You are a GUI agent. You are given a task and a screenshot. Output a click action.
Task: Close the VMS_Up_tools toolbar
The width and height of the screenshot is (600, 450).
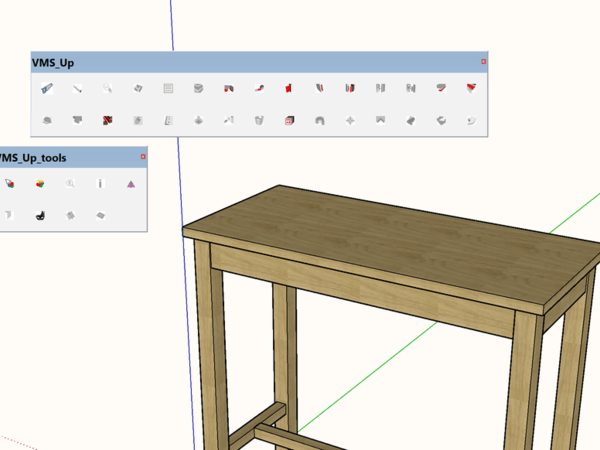[143, 157]
